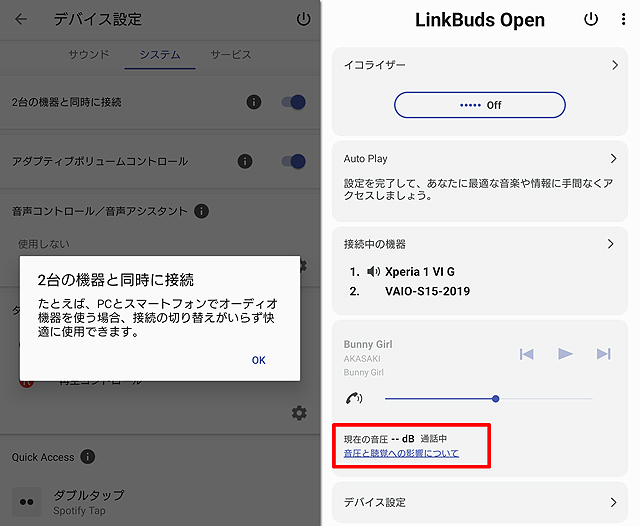Image resolution: width=640 pixels, height=526 pixels.
Task: Expand the イコライザー card chevron
Action: (615, 65)
